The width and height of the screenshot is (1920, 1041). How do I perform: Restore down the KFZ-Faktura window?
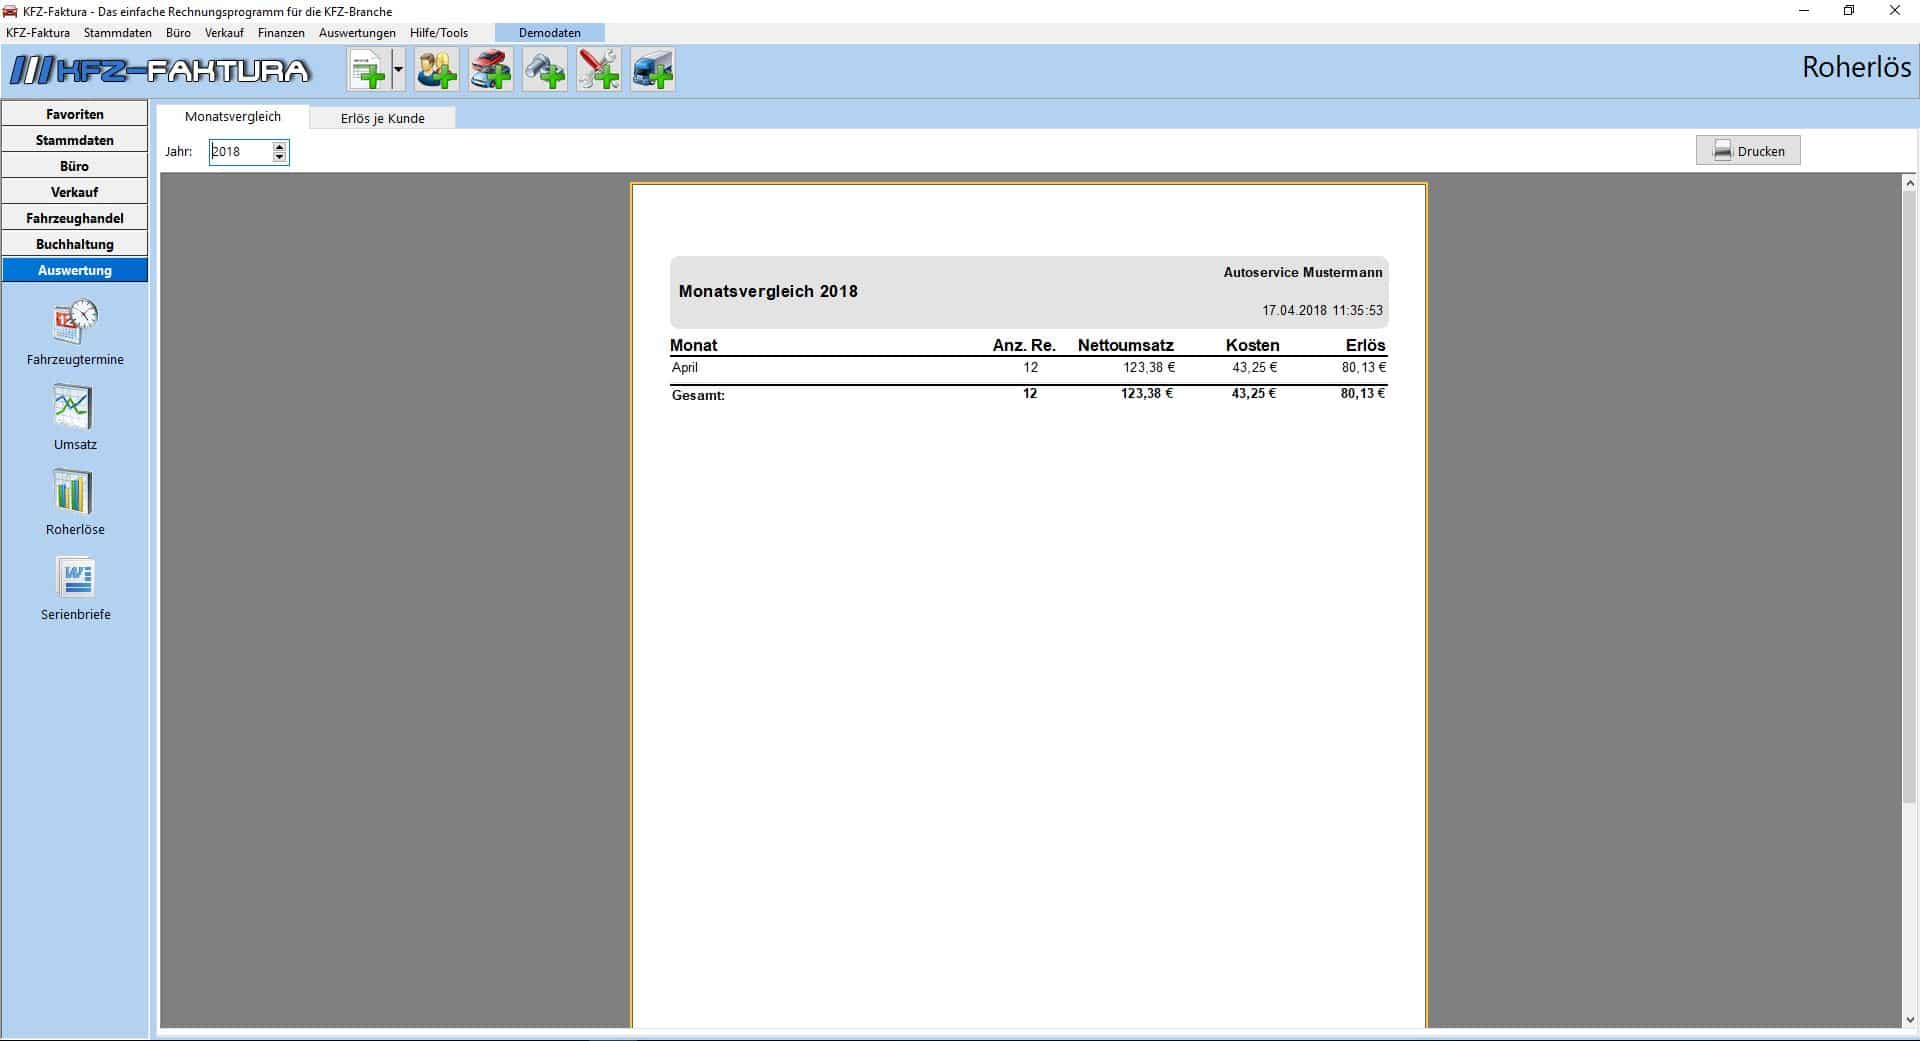click(x=1849, y=11)
